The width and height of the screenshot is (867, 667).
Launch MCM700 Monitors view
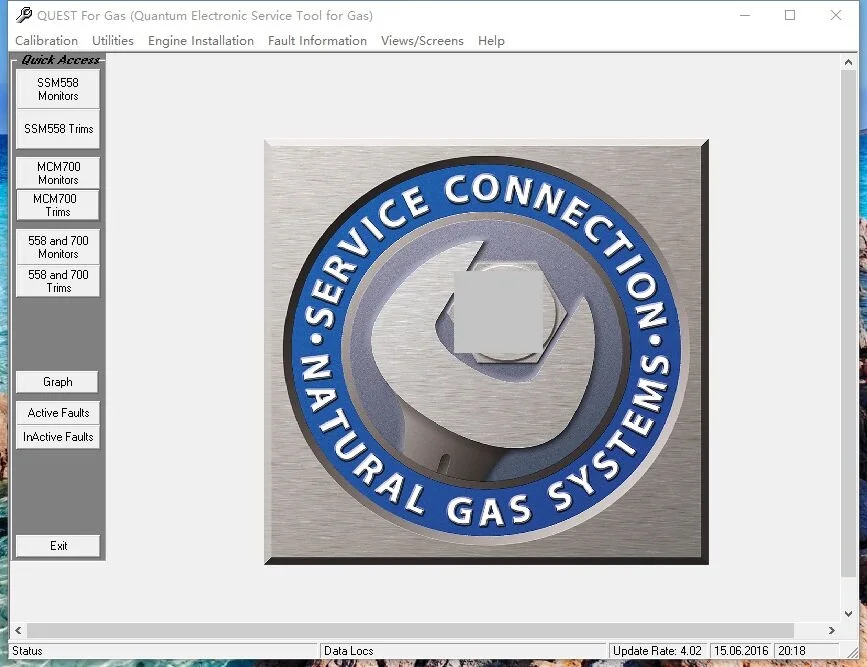tap(58, 173)
